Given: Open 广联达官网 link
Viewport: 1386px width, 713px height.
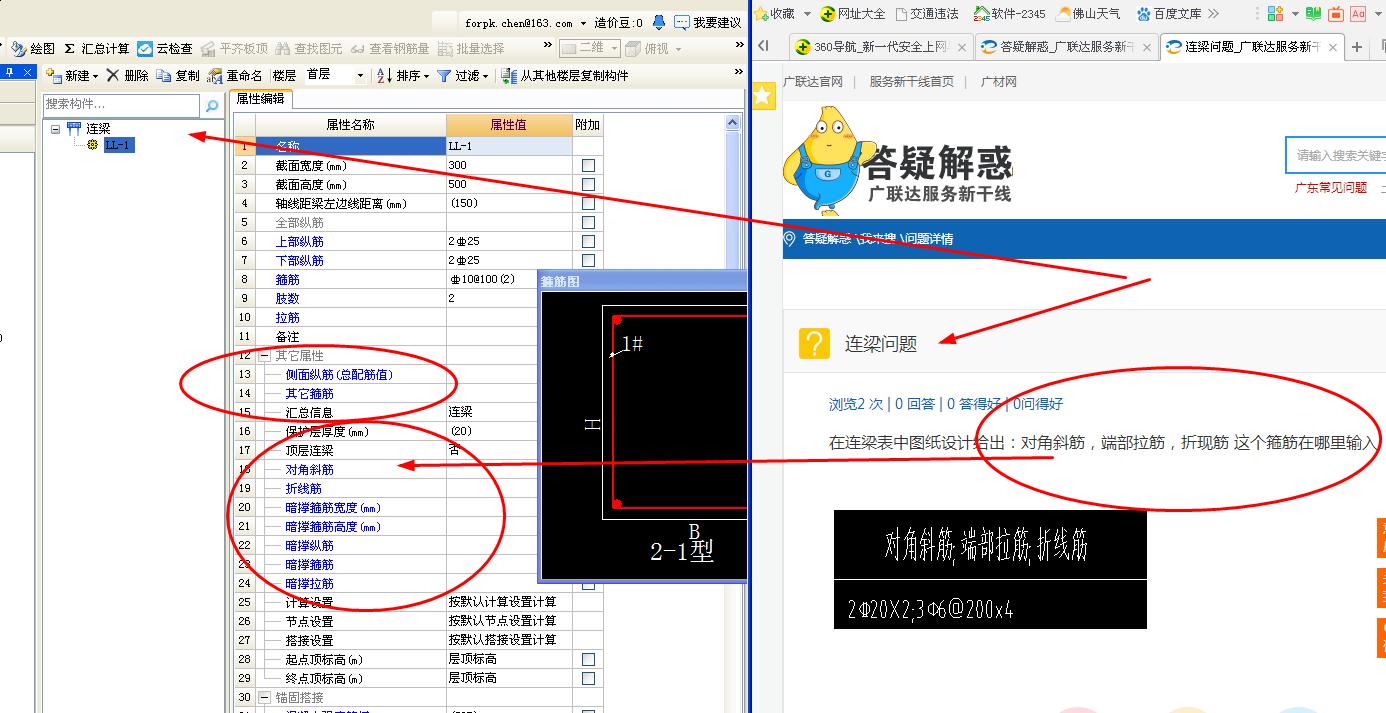Looking at the screenshot, I should (x=813, y=82).
